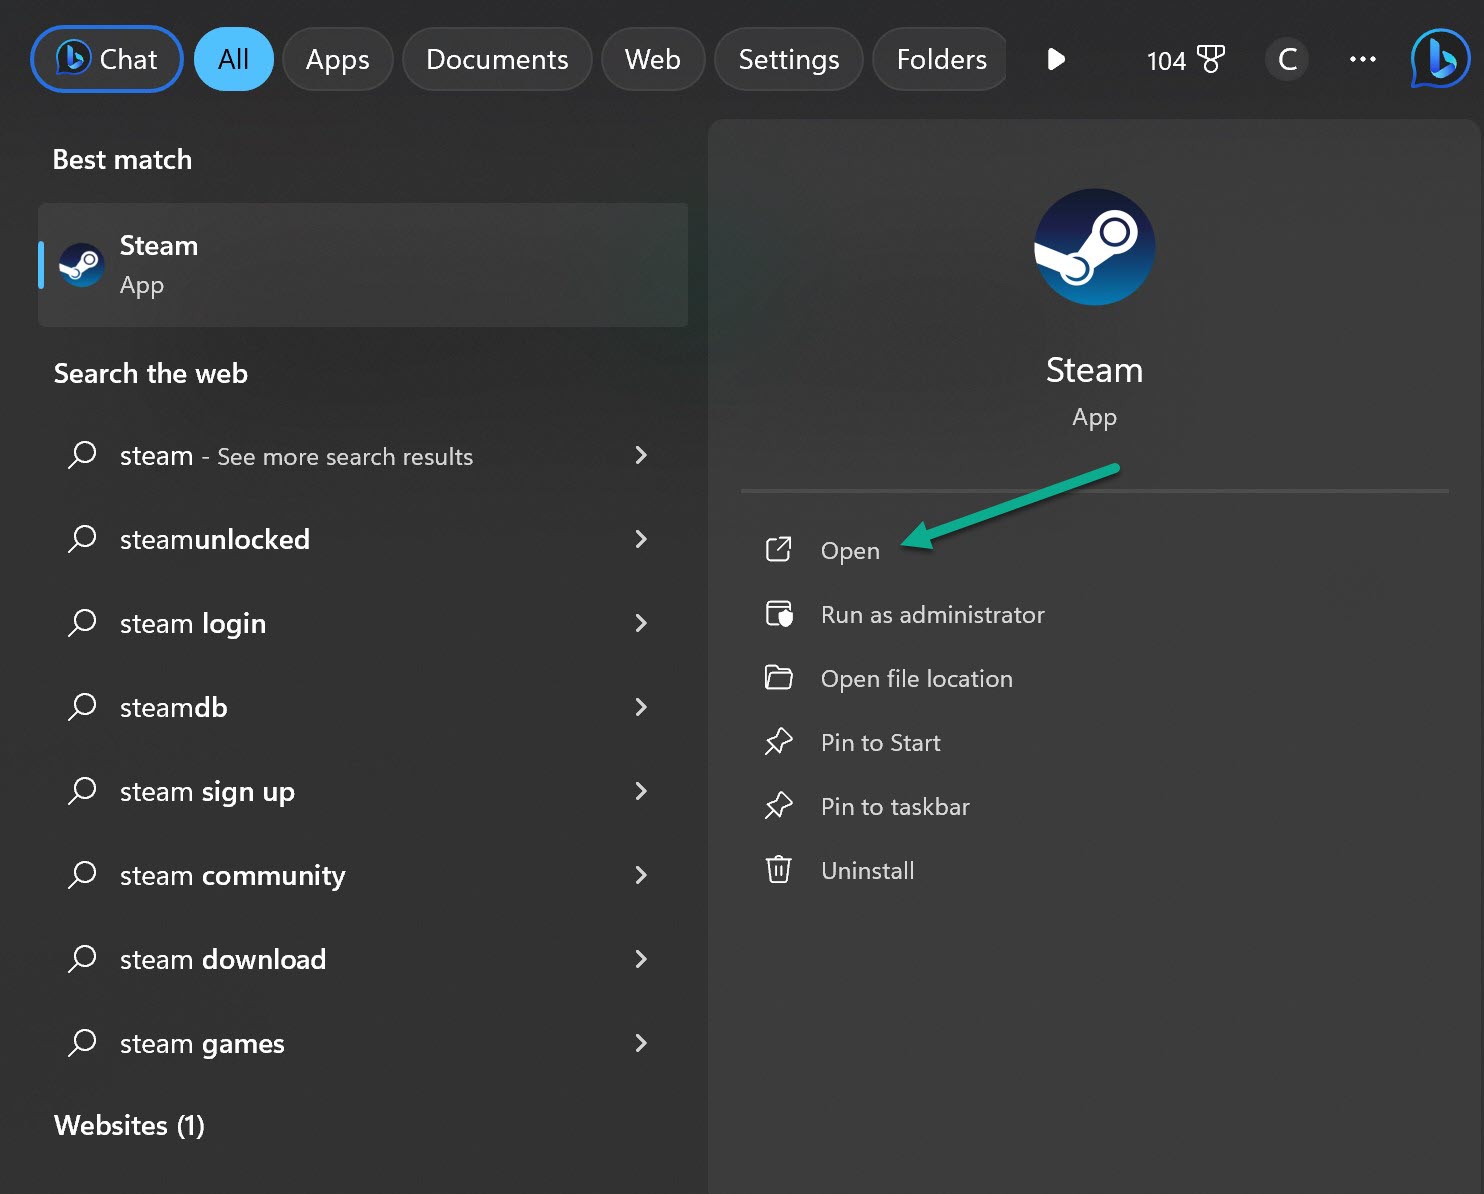
Task: Open the steam sign up web suggestion
Action: point(363,792)
